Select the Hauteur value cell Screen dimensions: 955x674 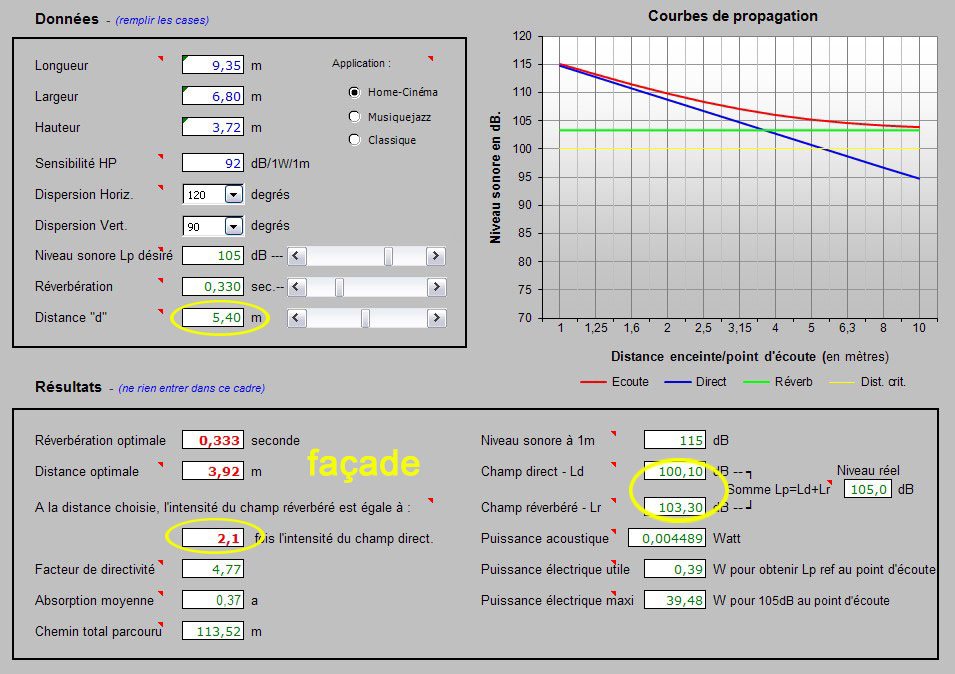pos(213,127)
